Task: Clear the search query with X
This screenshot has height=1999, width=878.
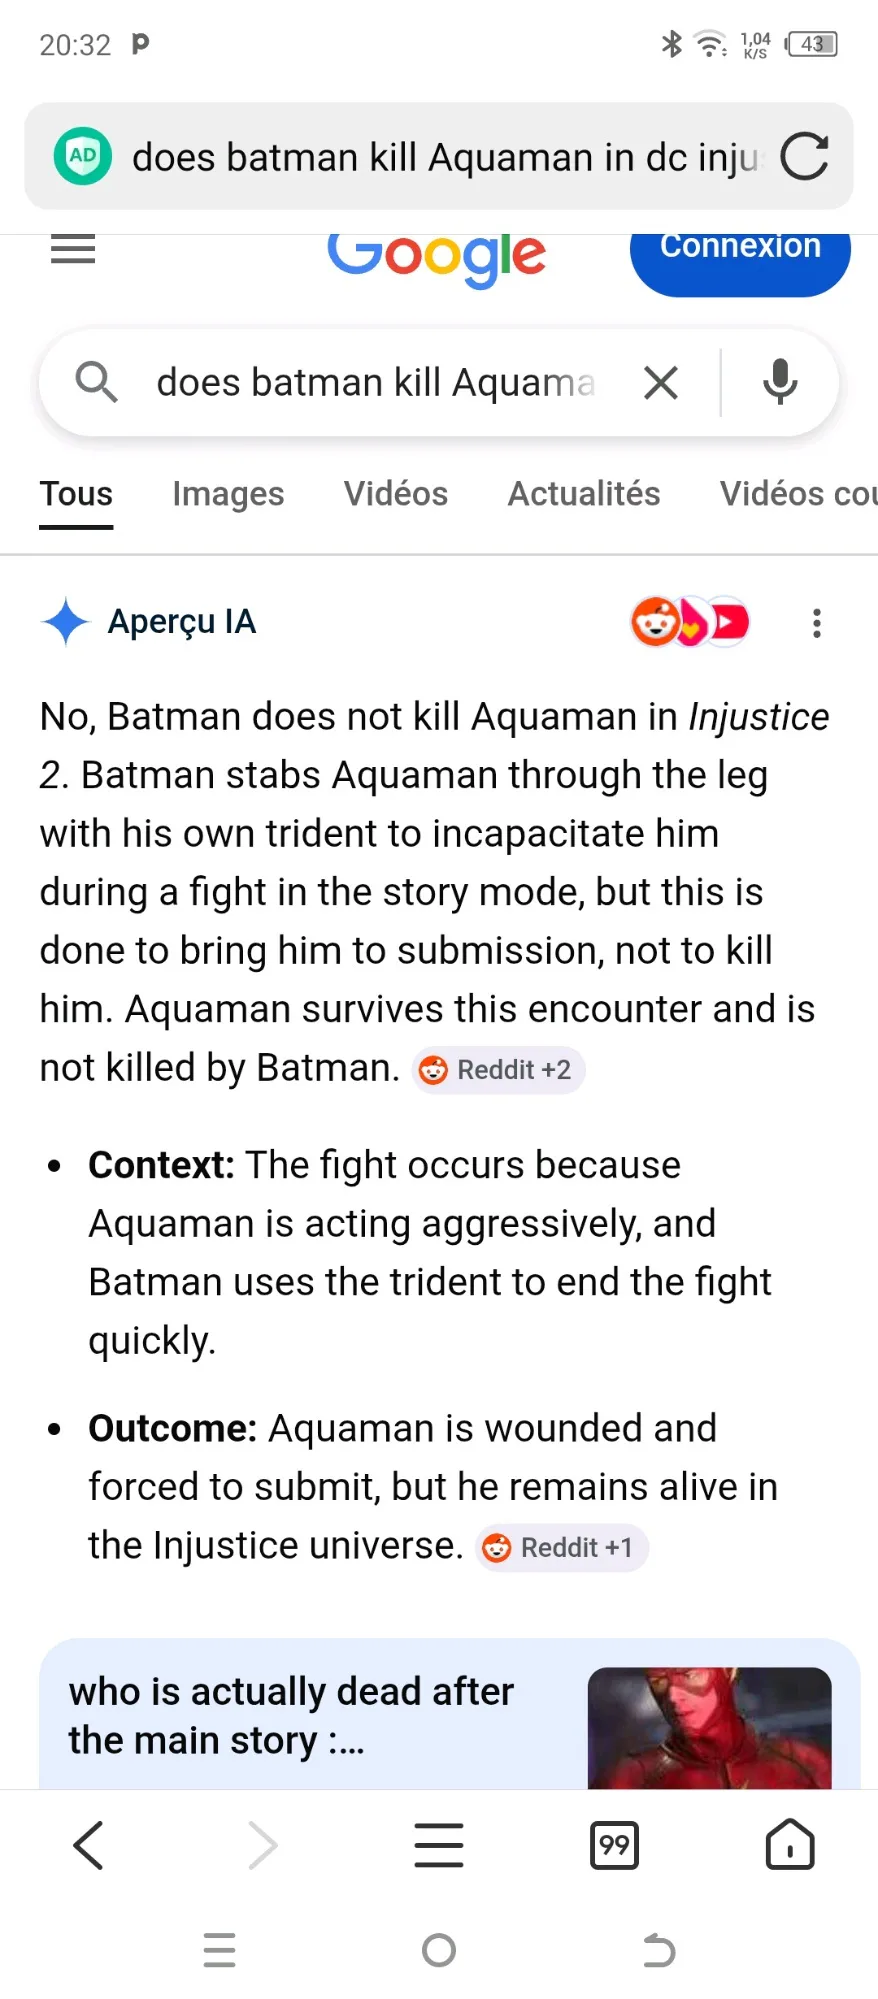Action: [661, 383]
